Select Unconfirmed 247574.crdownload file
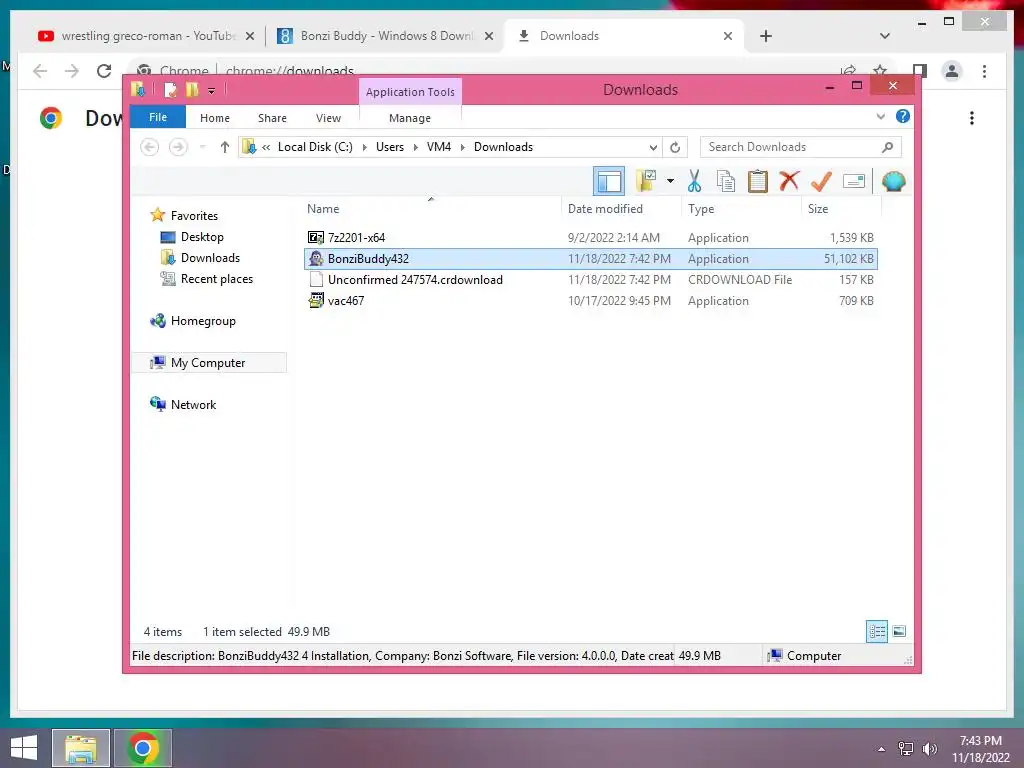Viewport: 1024px width, 768px height. coord(590,280)
